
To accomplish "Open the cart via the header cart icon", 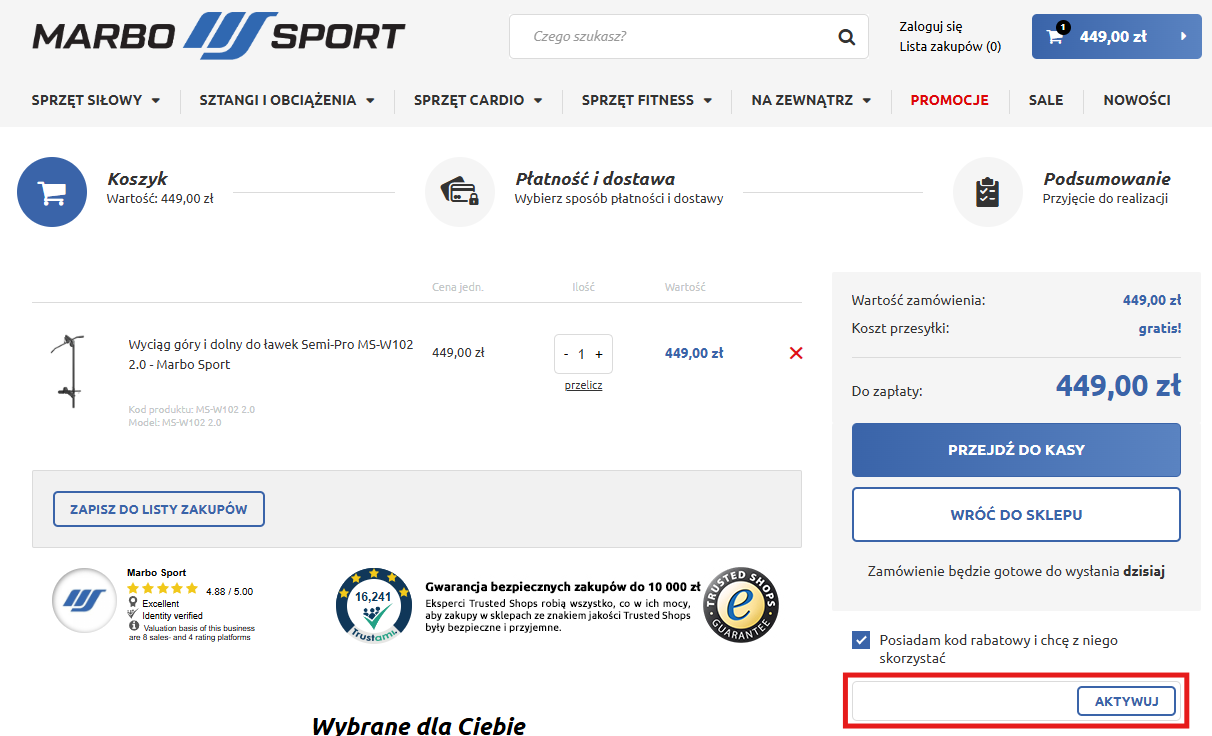I will click(1054, 36).
